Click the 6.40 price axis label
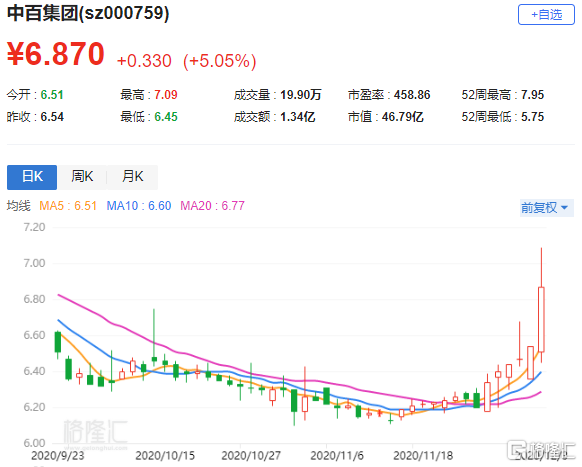582x467 pixels. coord(34,371)
